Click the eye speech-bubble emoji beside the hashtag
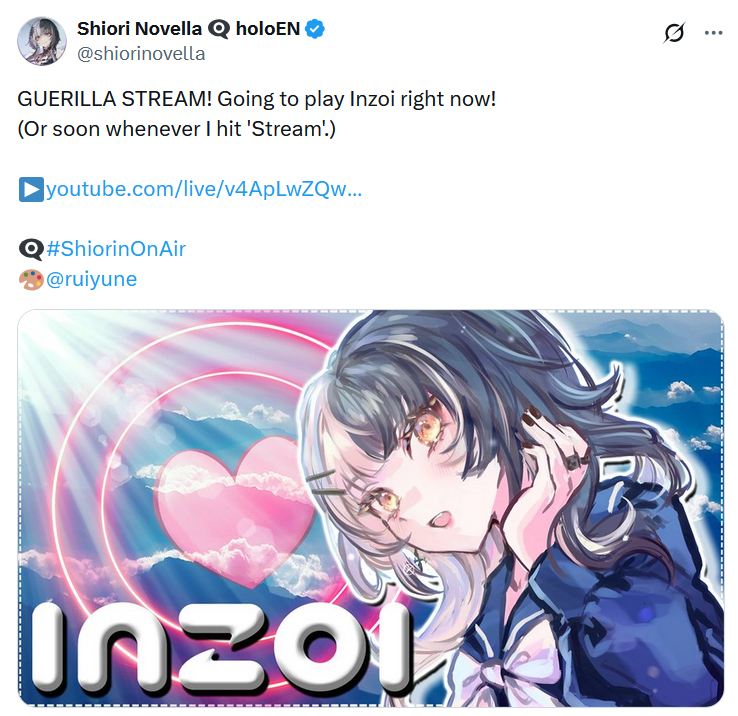Viewport: 738px width, 716px height. point(31,249)
